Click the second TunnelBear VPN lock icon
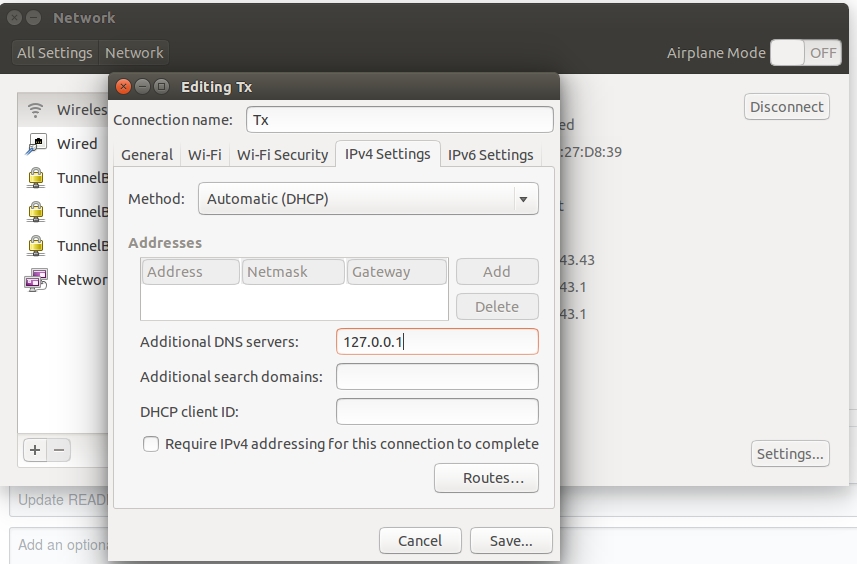This screenshot has height=564, width=857. click(36, 212)
